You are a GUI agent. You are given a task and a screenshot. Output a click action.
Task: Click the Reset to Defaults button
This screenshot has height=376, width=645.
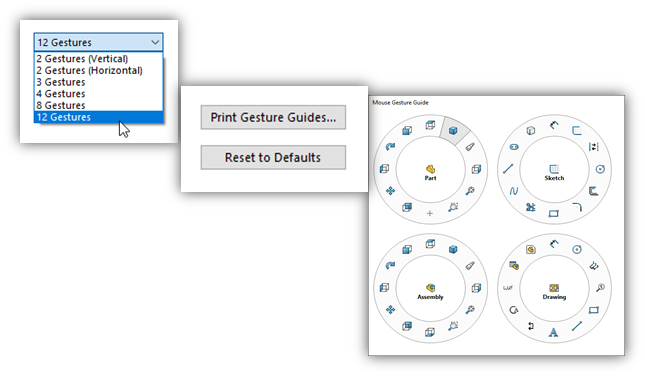[x=273, y=157]
